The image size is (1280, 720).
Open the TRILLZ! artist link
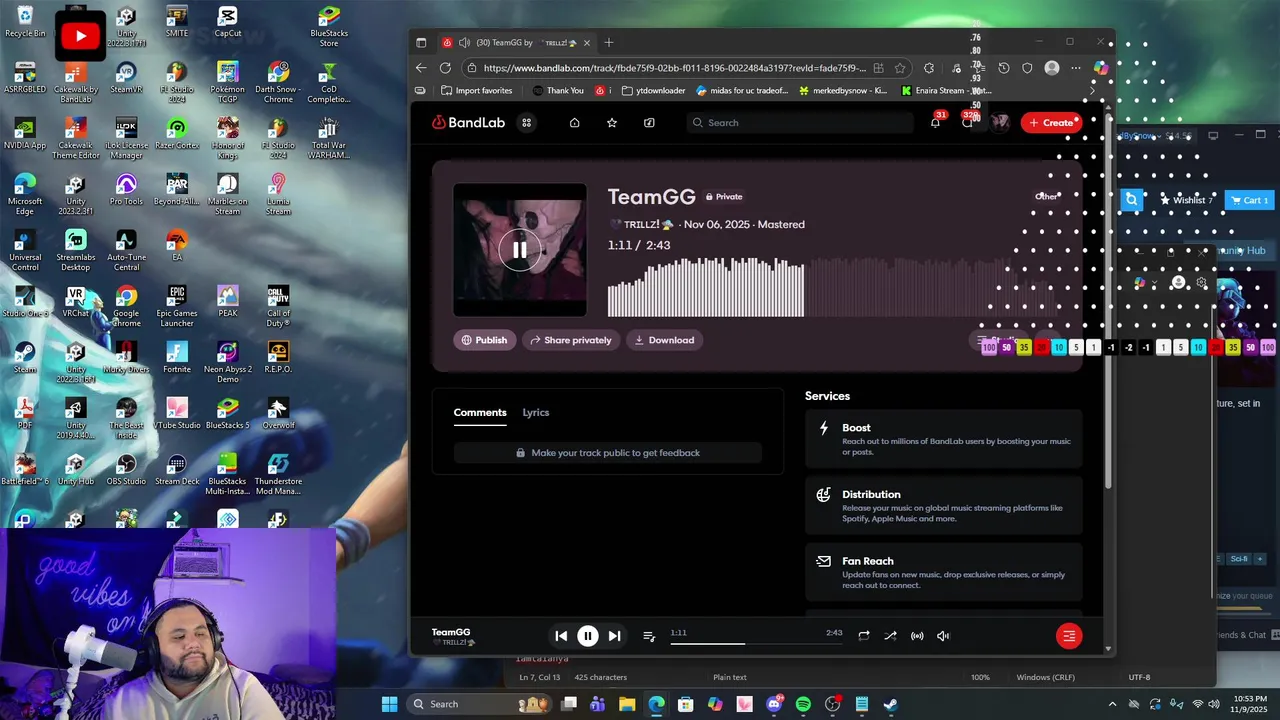click(641, 225)
